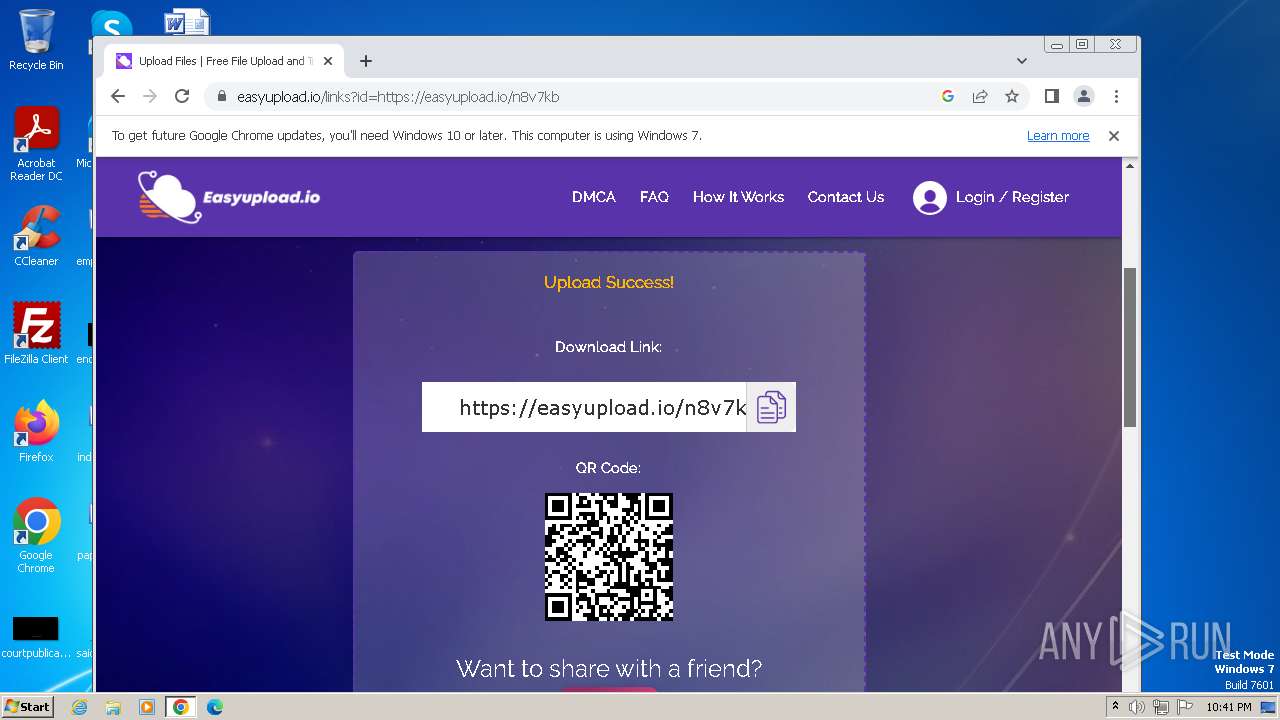Image resolution: width=1280 pixels, height=720 pixels.
Task: Close the Upload Files tab
Action: 328,61
